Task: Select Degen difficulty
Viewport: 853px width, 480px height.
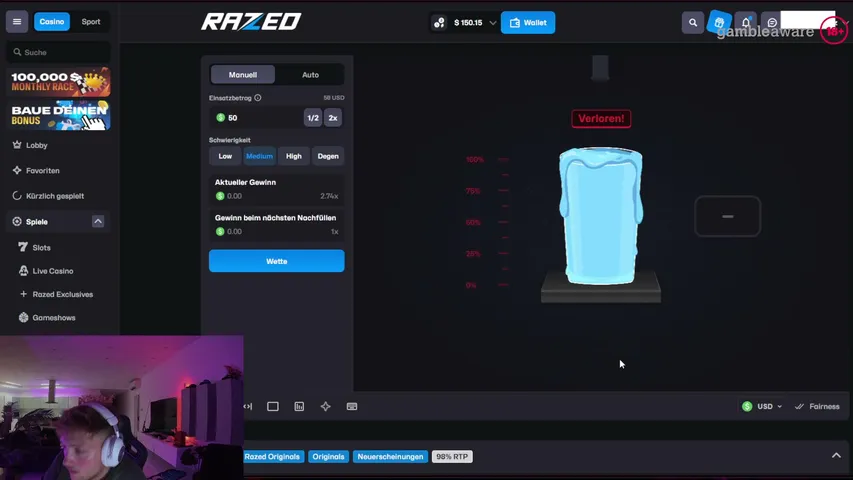Action: pyautogui.click(x=328, y=156)
